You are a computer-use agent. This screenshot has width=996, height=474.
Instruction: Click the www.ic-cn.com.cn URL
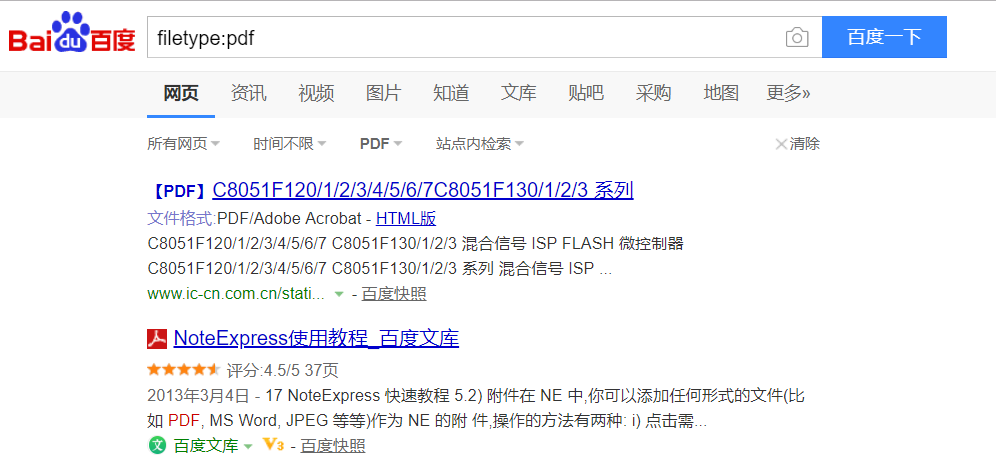[x=236, y=294]
